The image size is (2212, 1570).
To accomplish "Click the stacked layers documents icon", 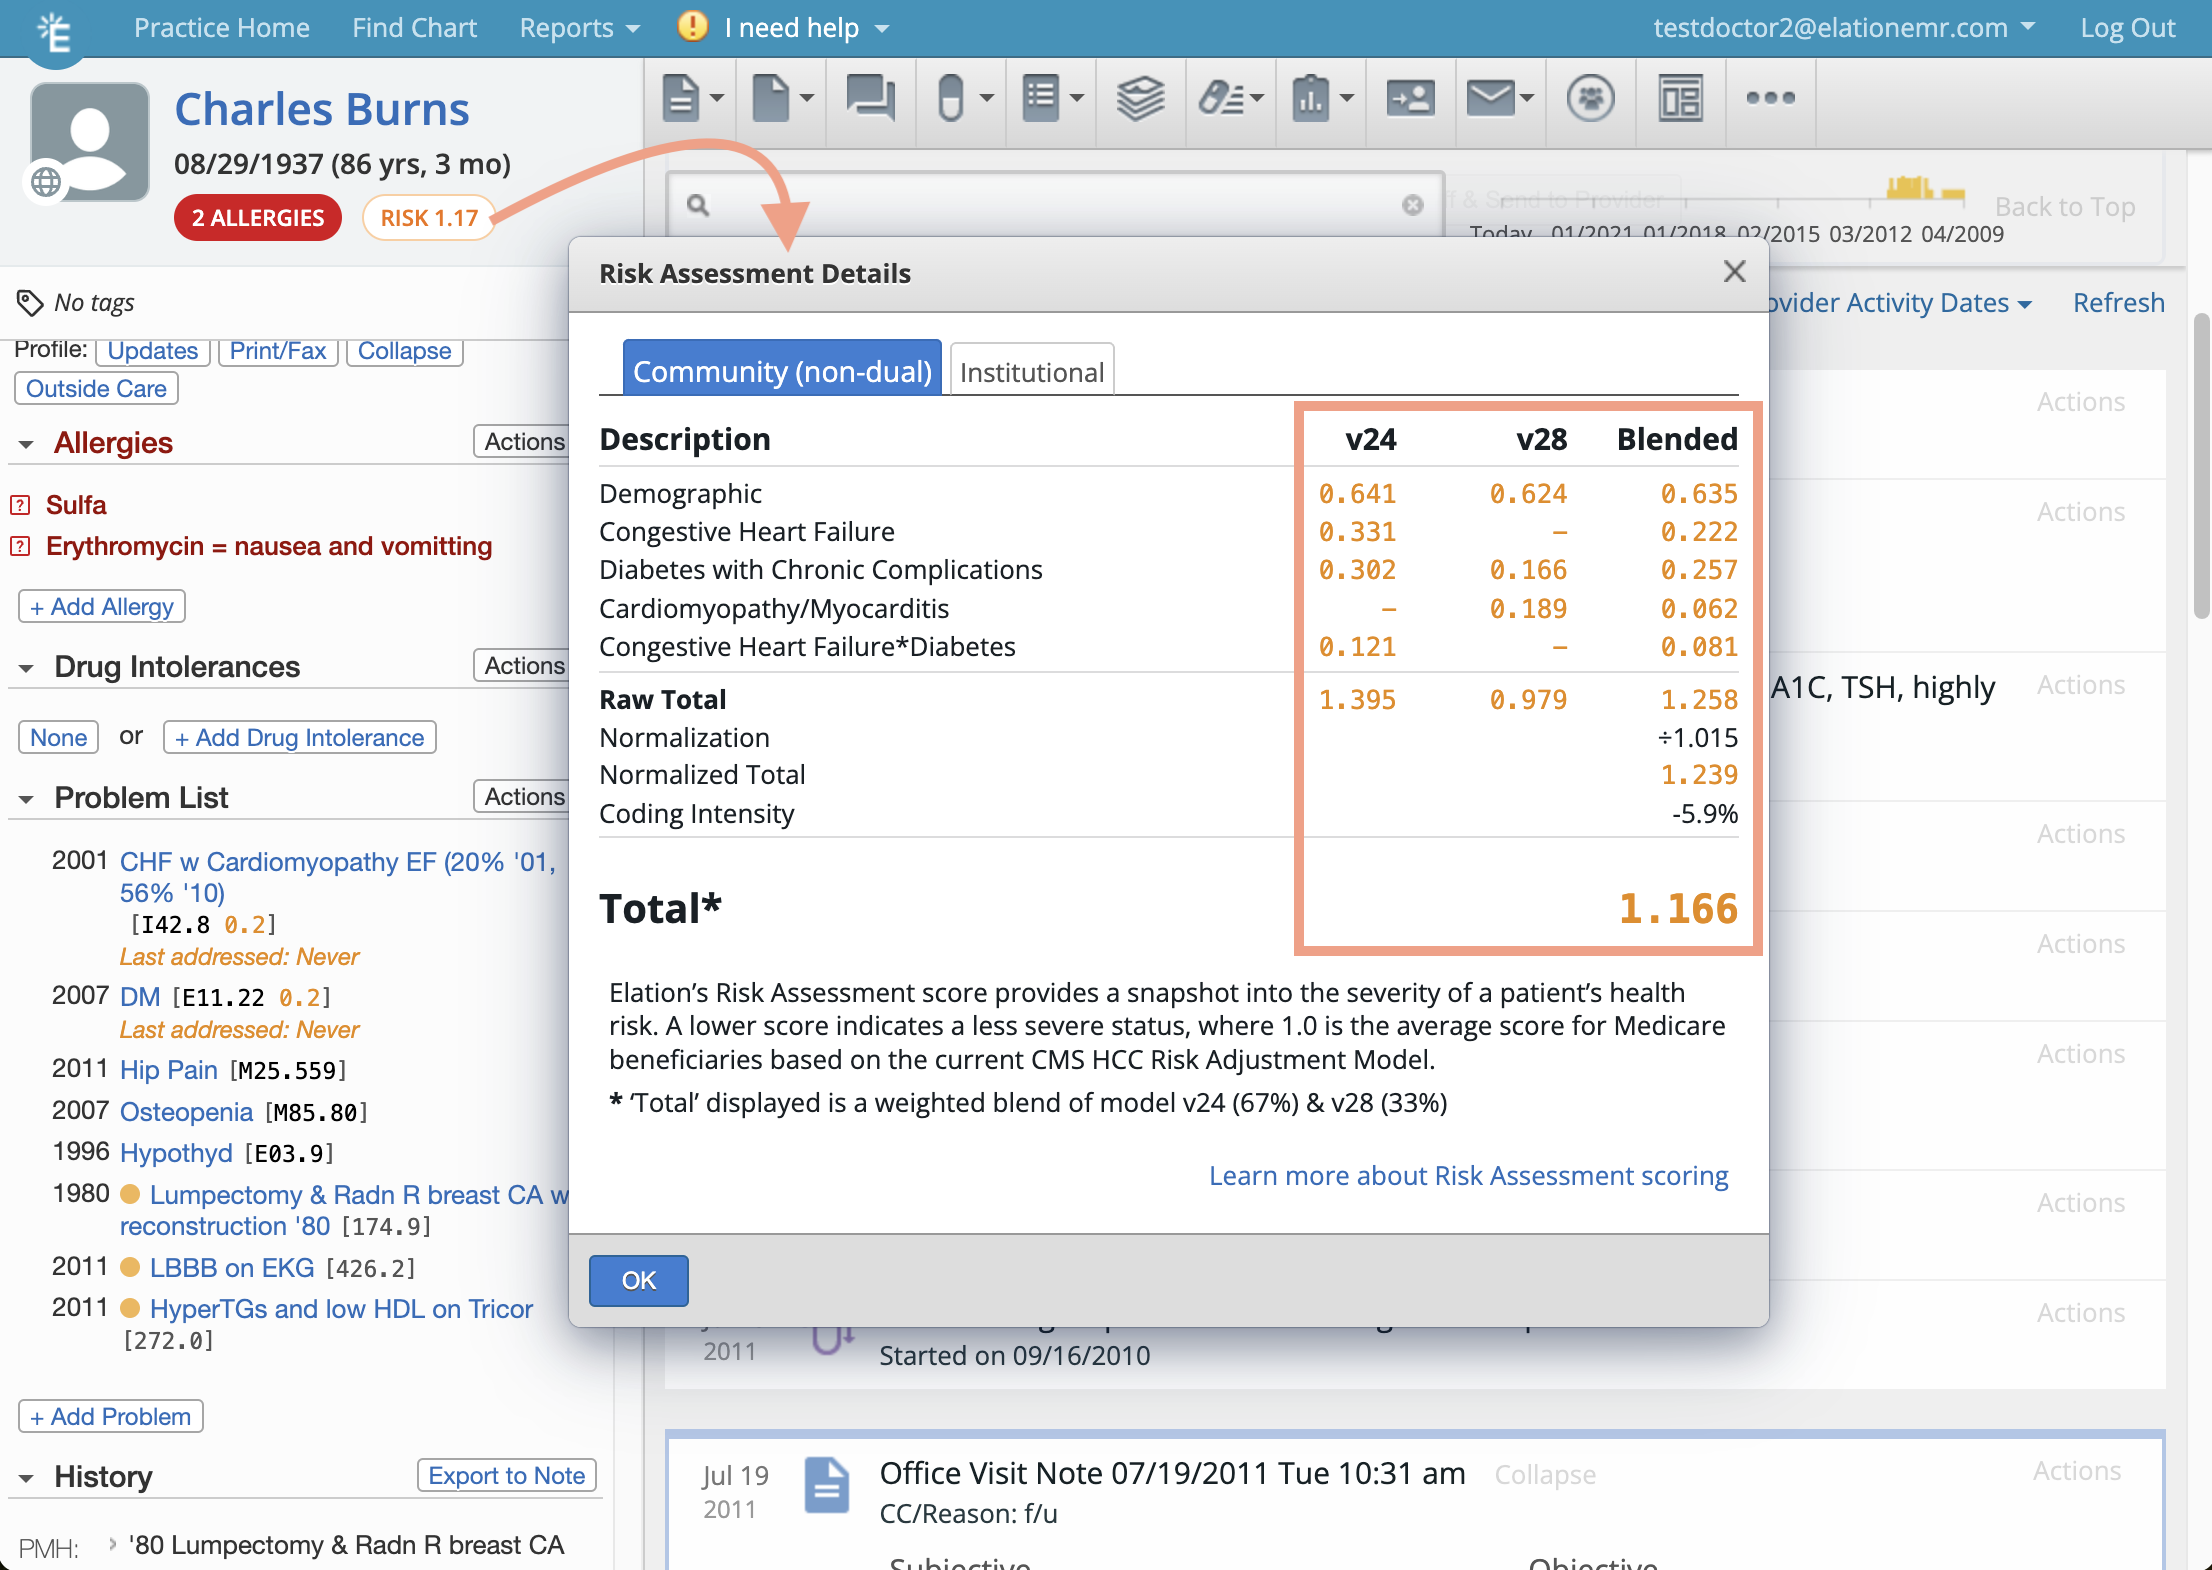I will pos(1140,98).
